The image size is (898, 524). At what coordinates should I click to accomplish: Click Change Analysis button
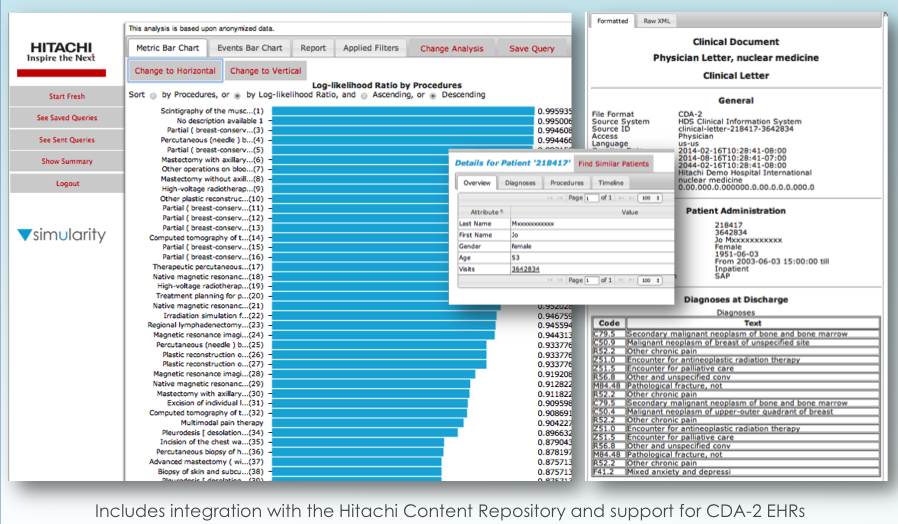point(451,49)
